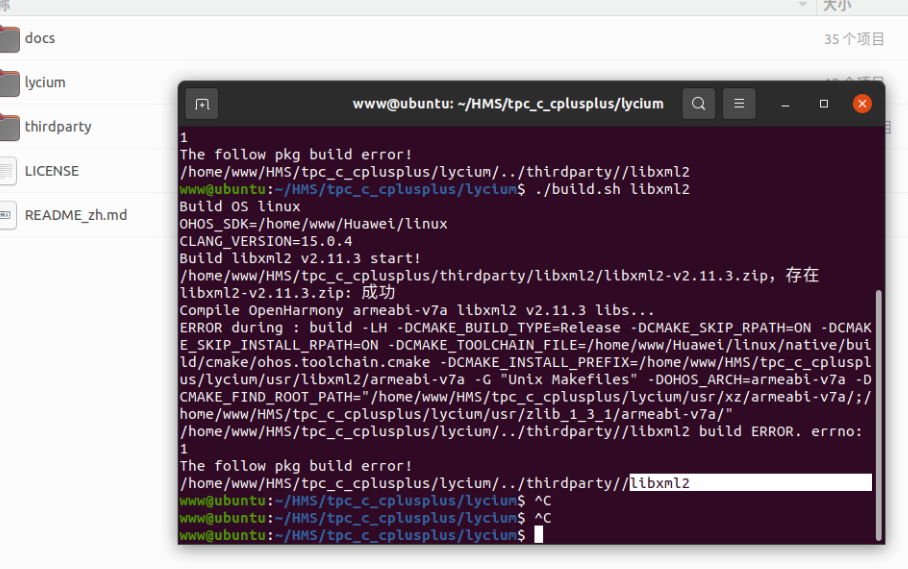Viewport: 908px width, 569px height.
Task: Select the docs folder icon
Action: [9, 39]
